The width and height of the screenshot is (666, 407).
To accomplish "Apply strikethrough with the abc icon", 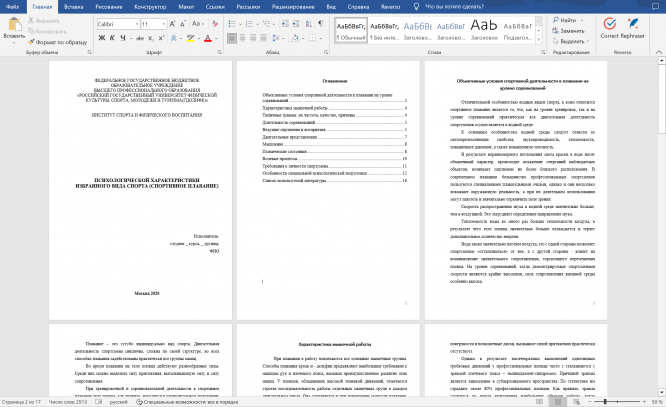I will click(140, 38).
